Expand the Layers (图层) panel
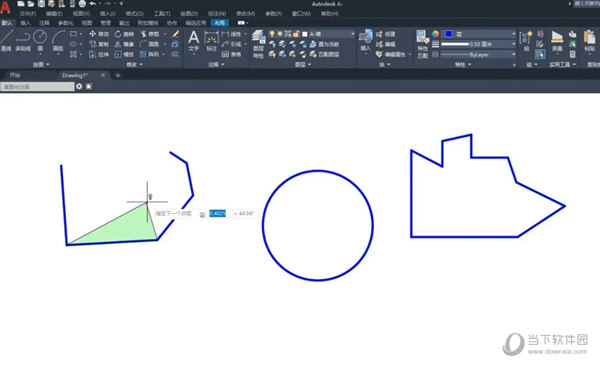 pyautogui.click(x=303, y=65)
